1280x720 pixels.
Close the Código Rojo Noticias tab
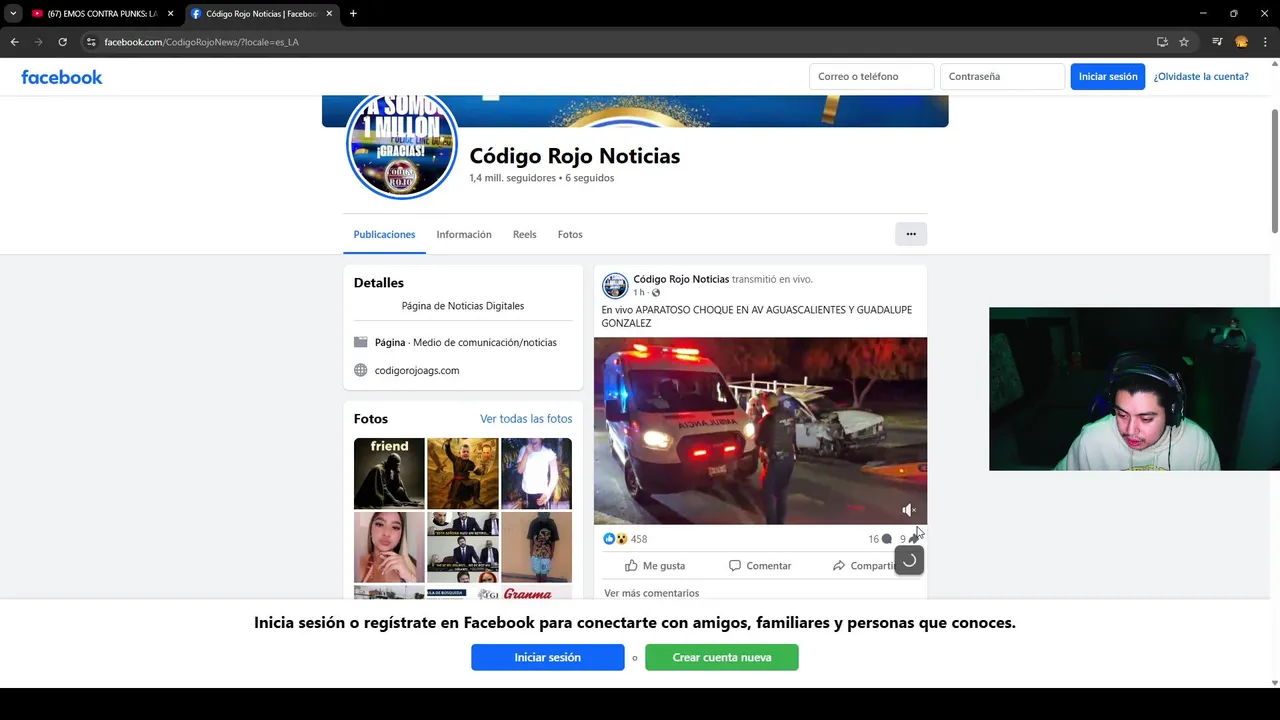coord(329,14)
